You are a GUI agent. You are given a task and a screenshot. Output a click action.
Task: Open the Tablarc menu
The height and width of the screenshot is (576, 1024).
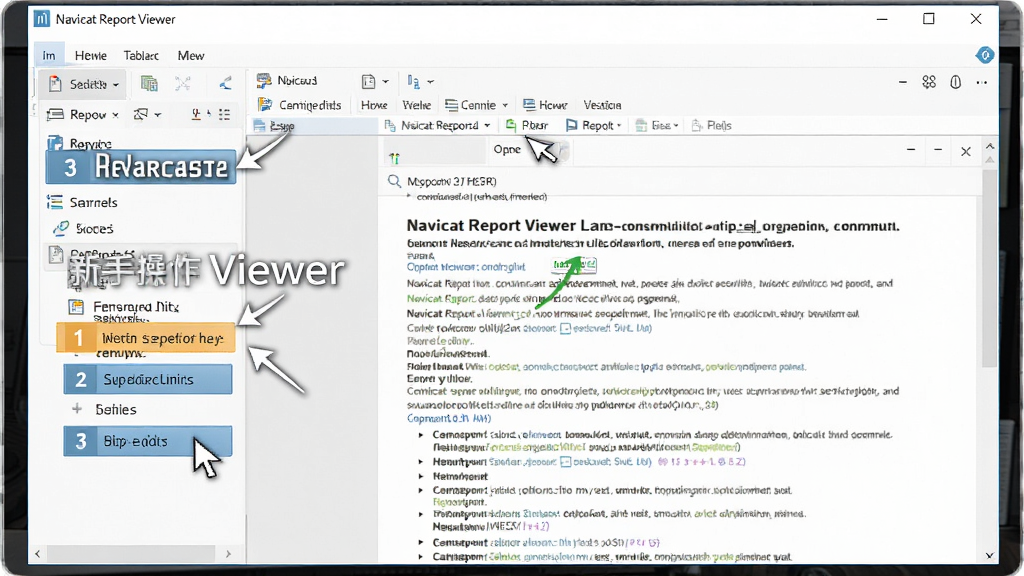141,56
